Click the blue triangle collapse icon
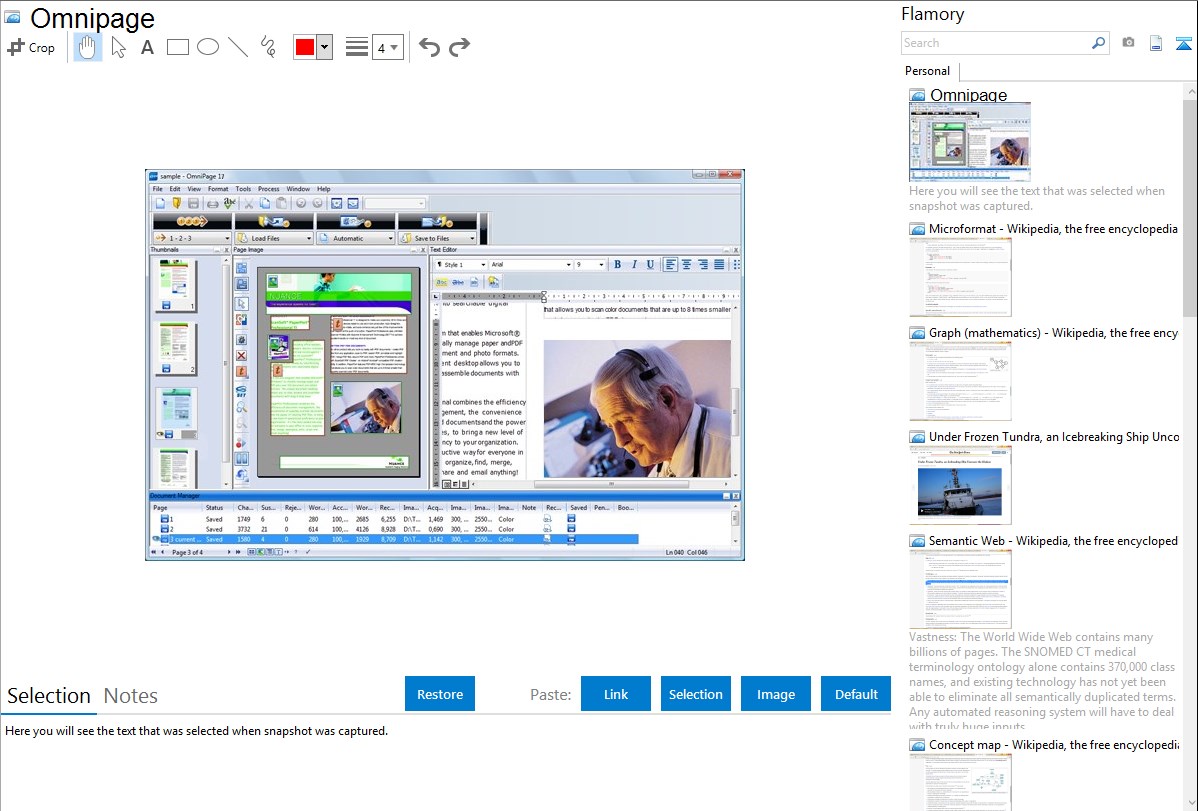 [x=1183, y=43]
